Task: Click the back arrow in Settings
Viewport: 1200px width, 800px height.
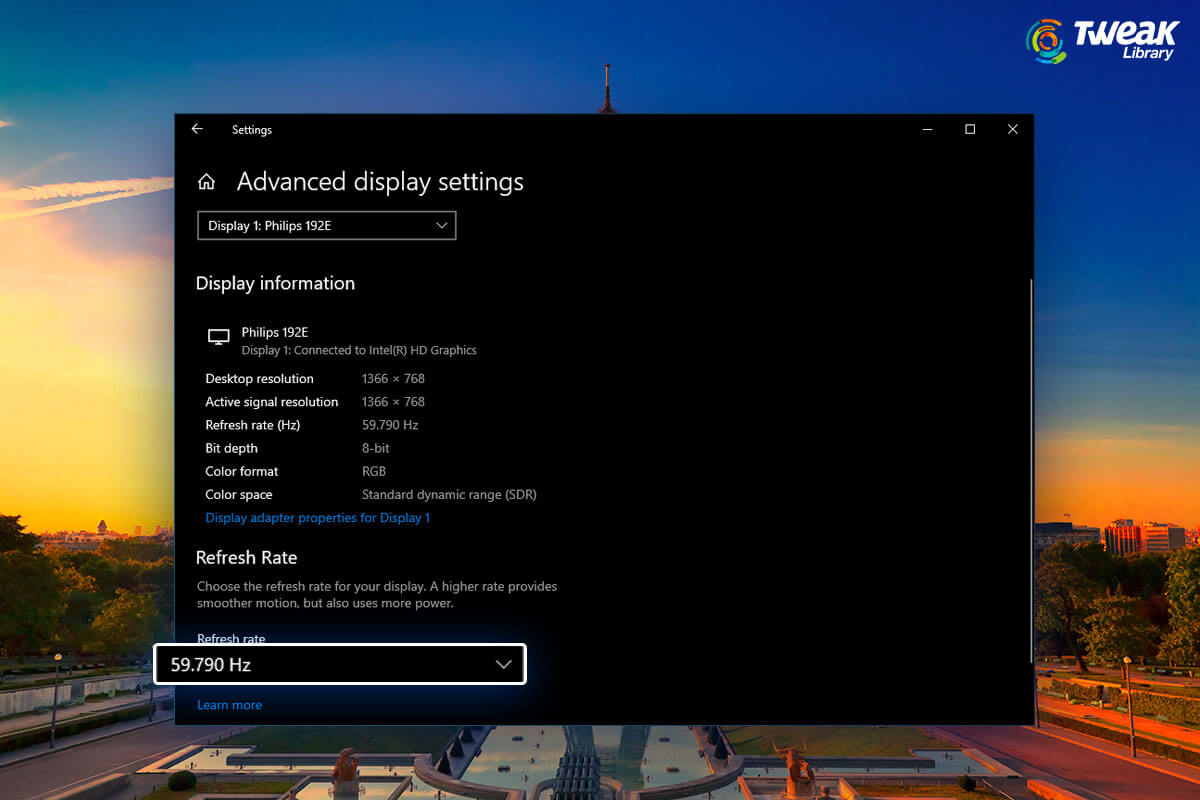Action: (x=196, y=129)
